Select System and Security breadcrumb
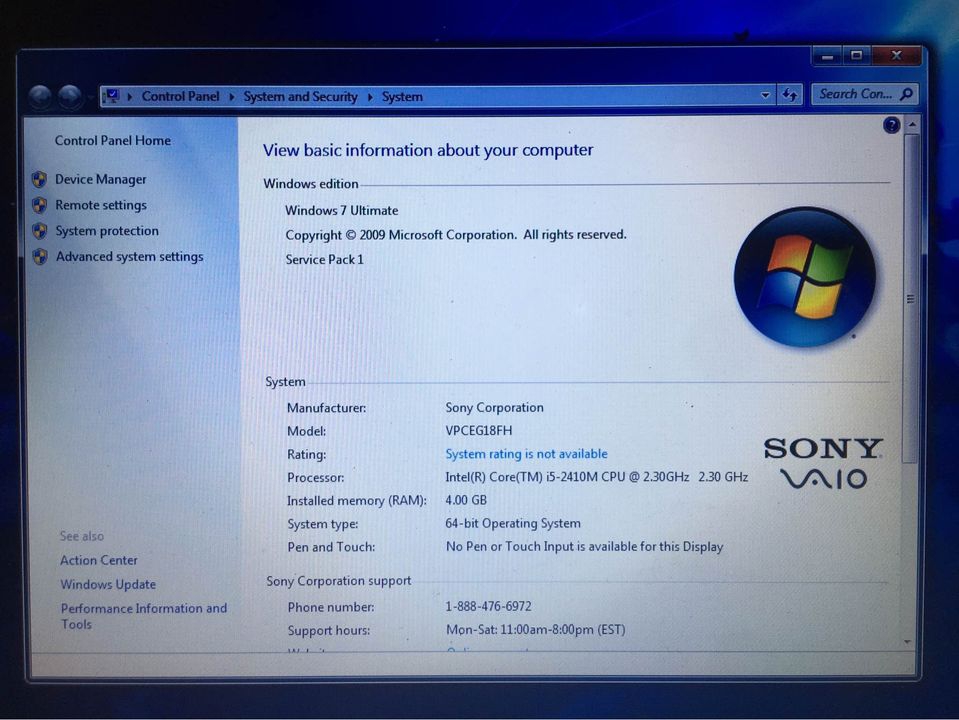959x720 pixels. [x=300, y=97]
